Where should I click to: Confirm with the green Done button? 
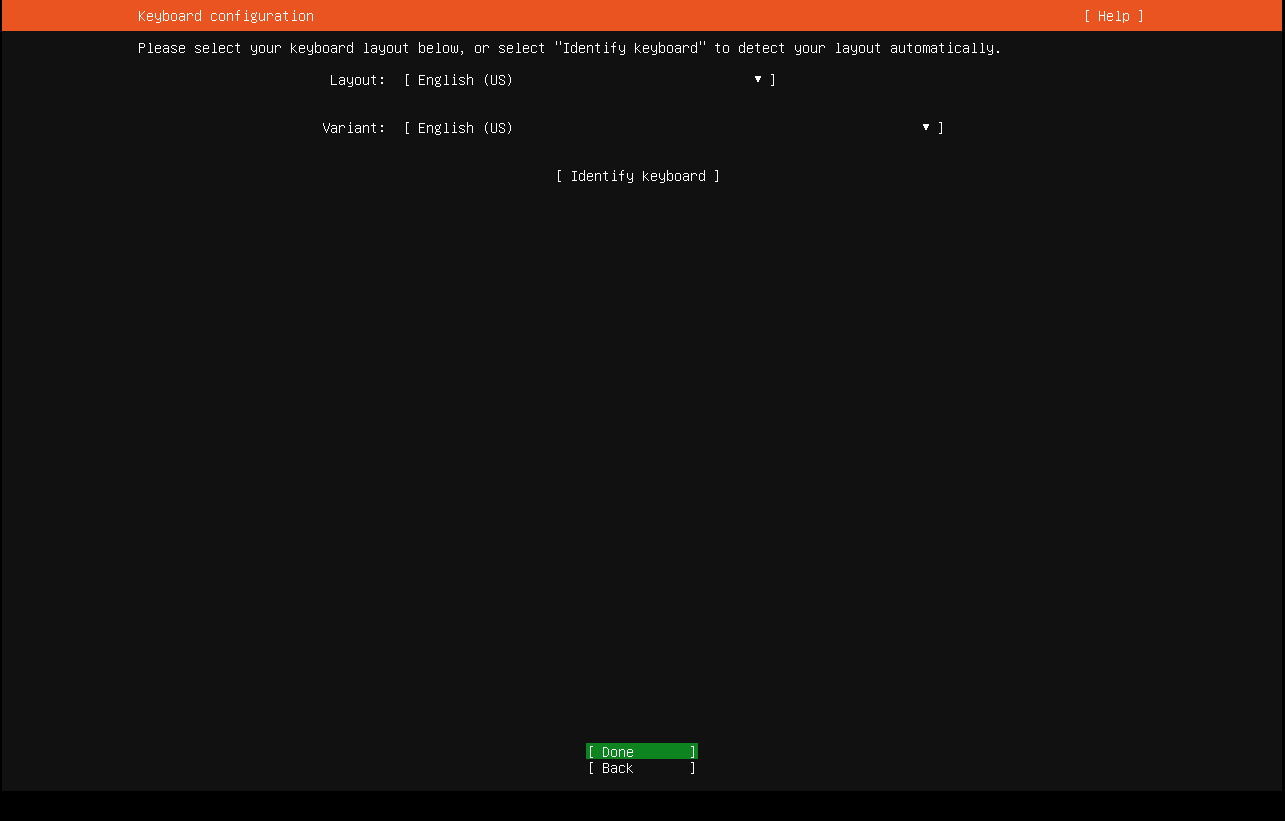(x=641, y=752)
